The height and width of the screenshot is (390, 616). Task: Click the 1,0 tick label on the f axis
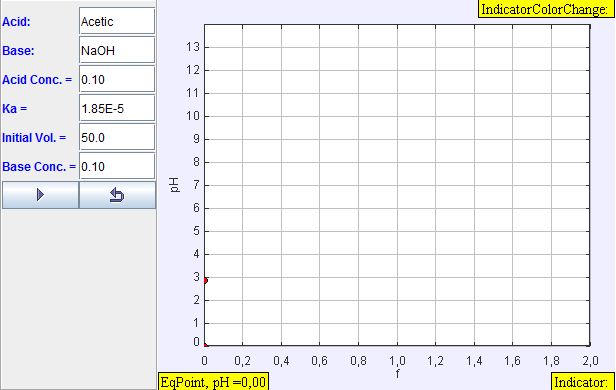click(x=397, y=360)
